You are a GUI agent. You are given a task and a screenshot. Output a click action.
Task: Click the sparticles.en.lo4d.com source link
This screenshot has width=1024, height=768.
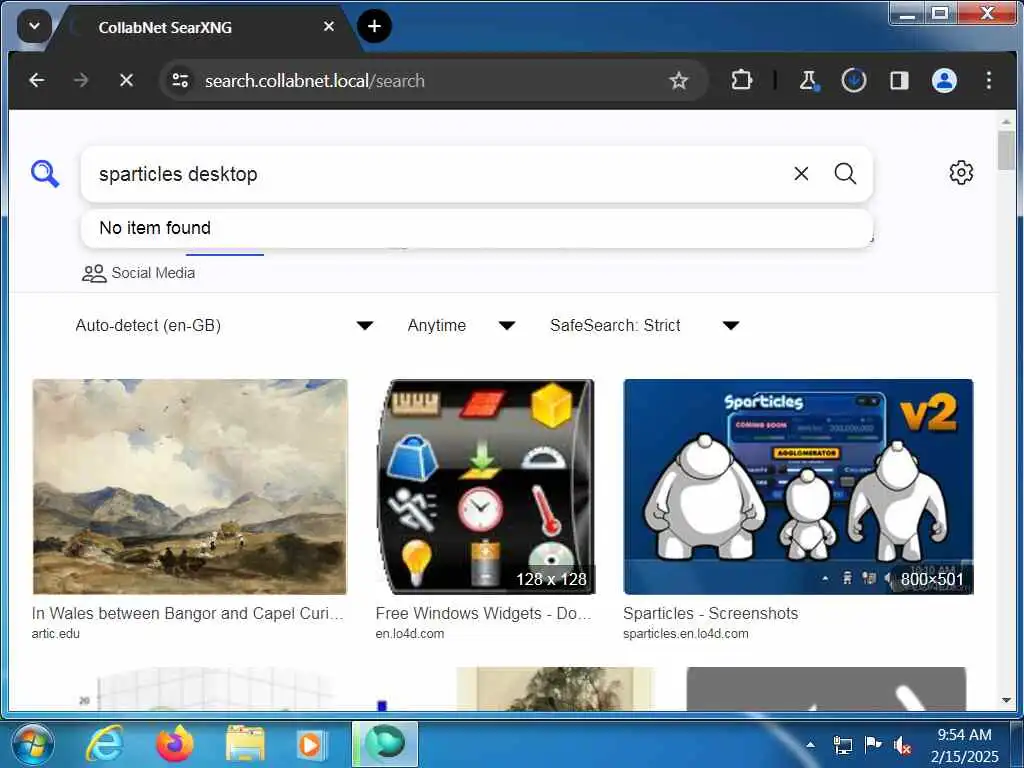pos(686,633)
